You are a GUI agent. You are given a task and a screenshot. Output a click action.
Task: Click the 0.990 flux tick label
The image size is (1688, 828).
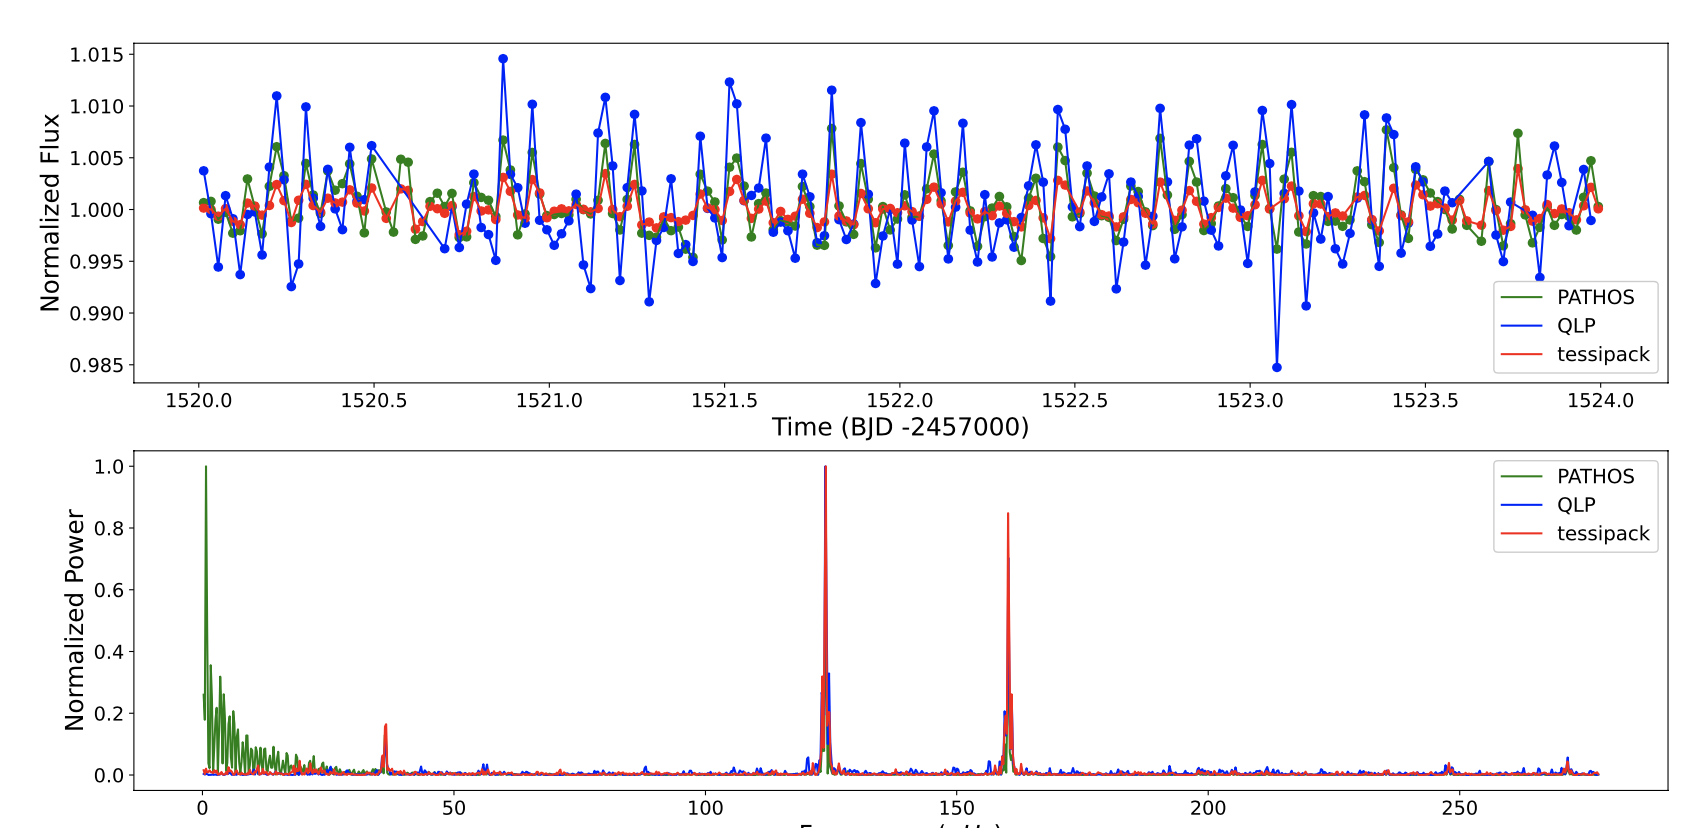pos(97,314)
